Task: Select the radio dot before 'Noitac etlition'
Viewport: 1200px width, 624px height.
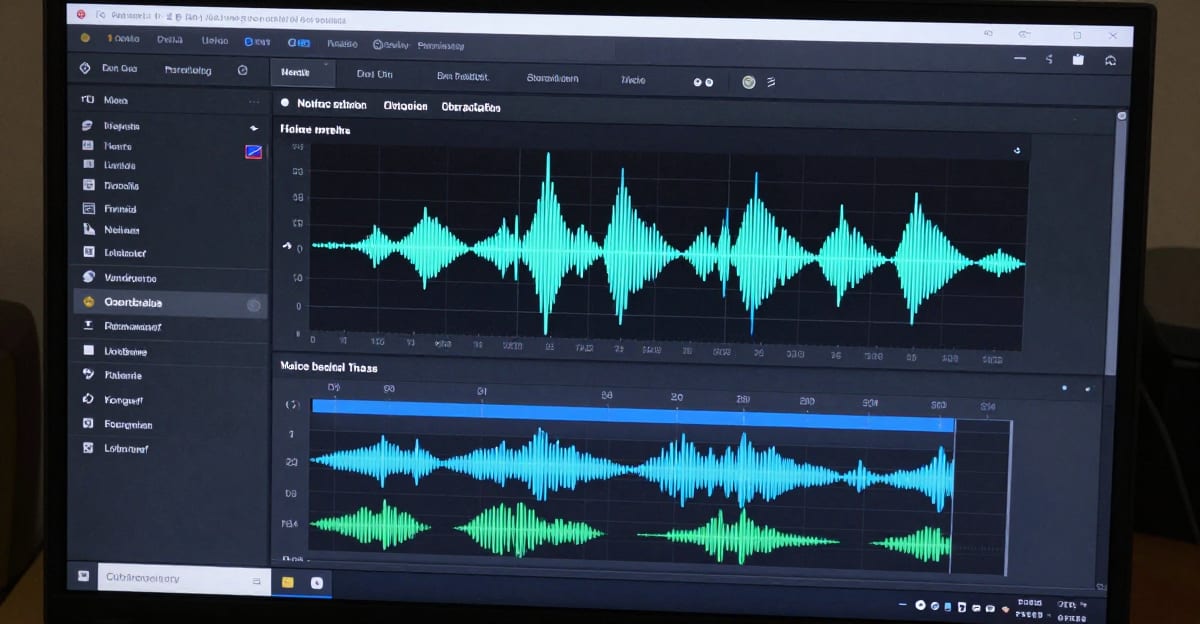Action: tap(285, 103)
